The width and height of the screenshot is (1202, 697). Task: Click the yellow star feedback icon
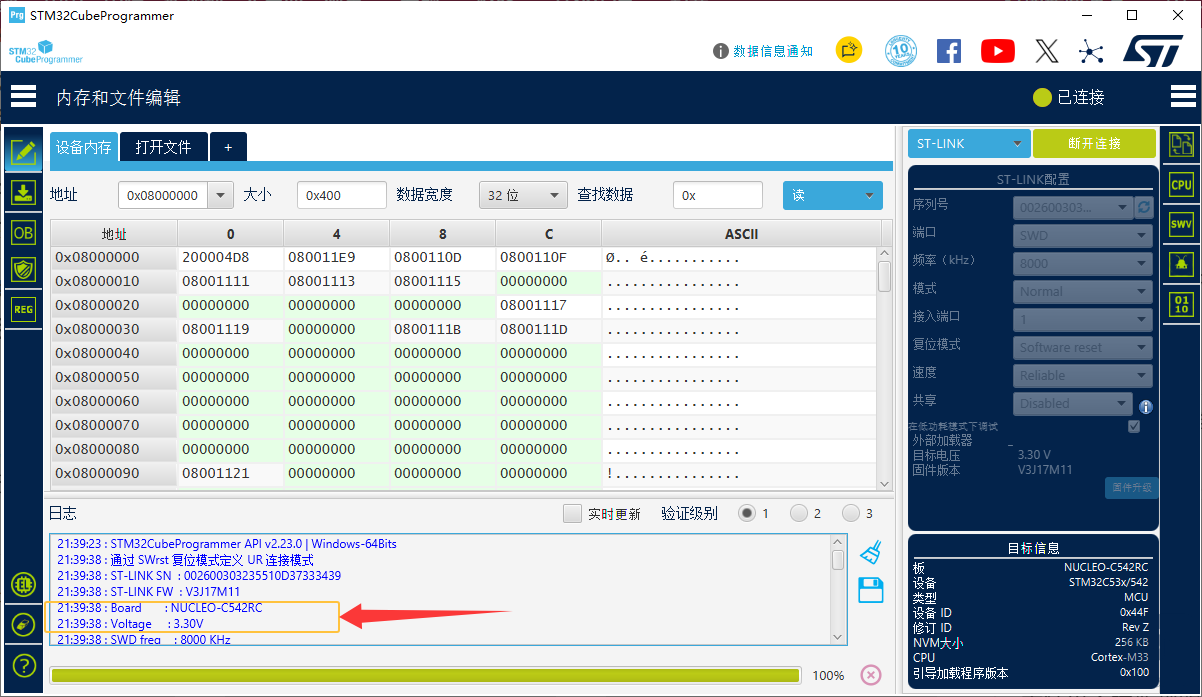click(x=849, y=50)
